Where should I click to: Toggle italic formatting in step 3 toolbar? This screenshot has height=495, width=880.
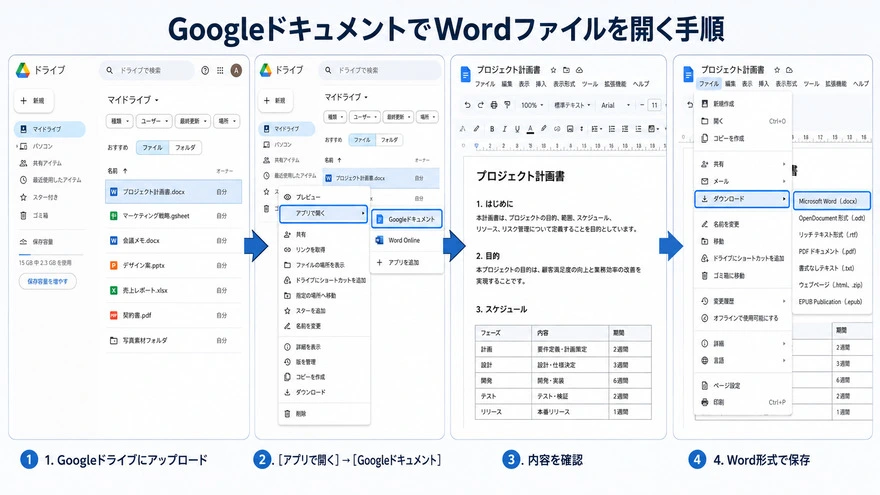[505, 129]
